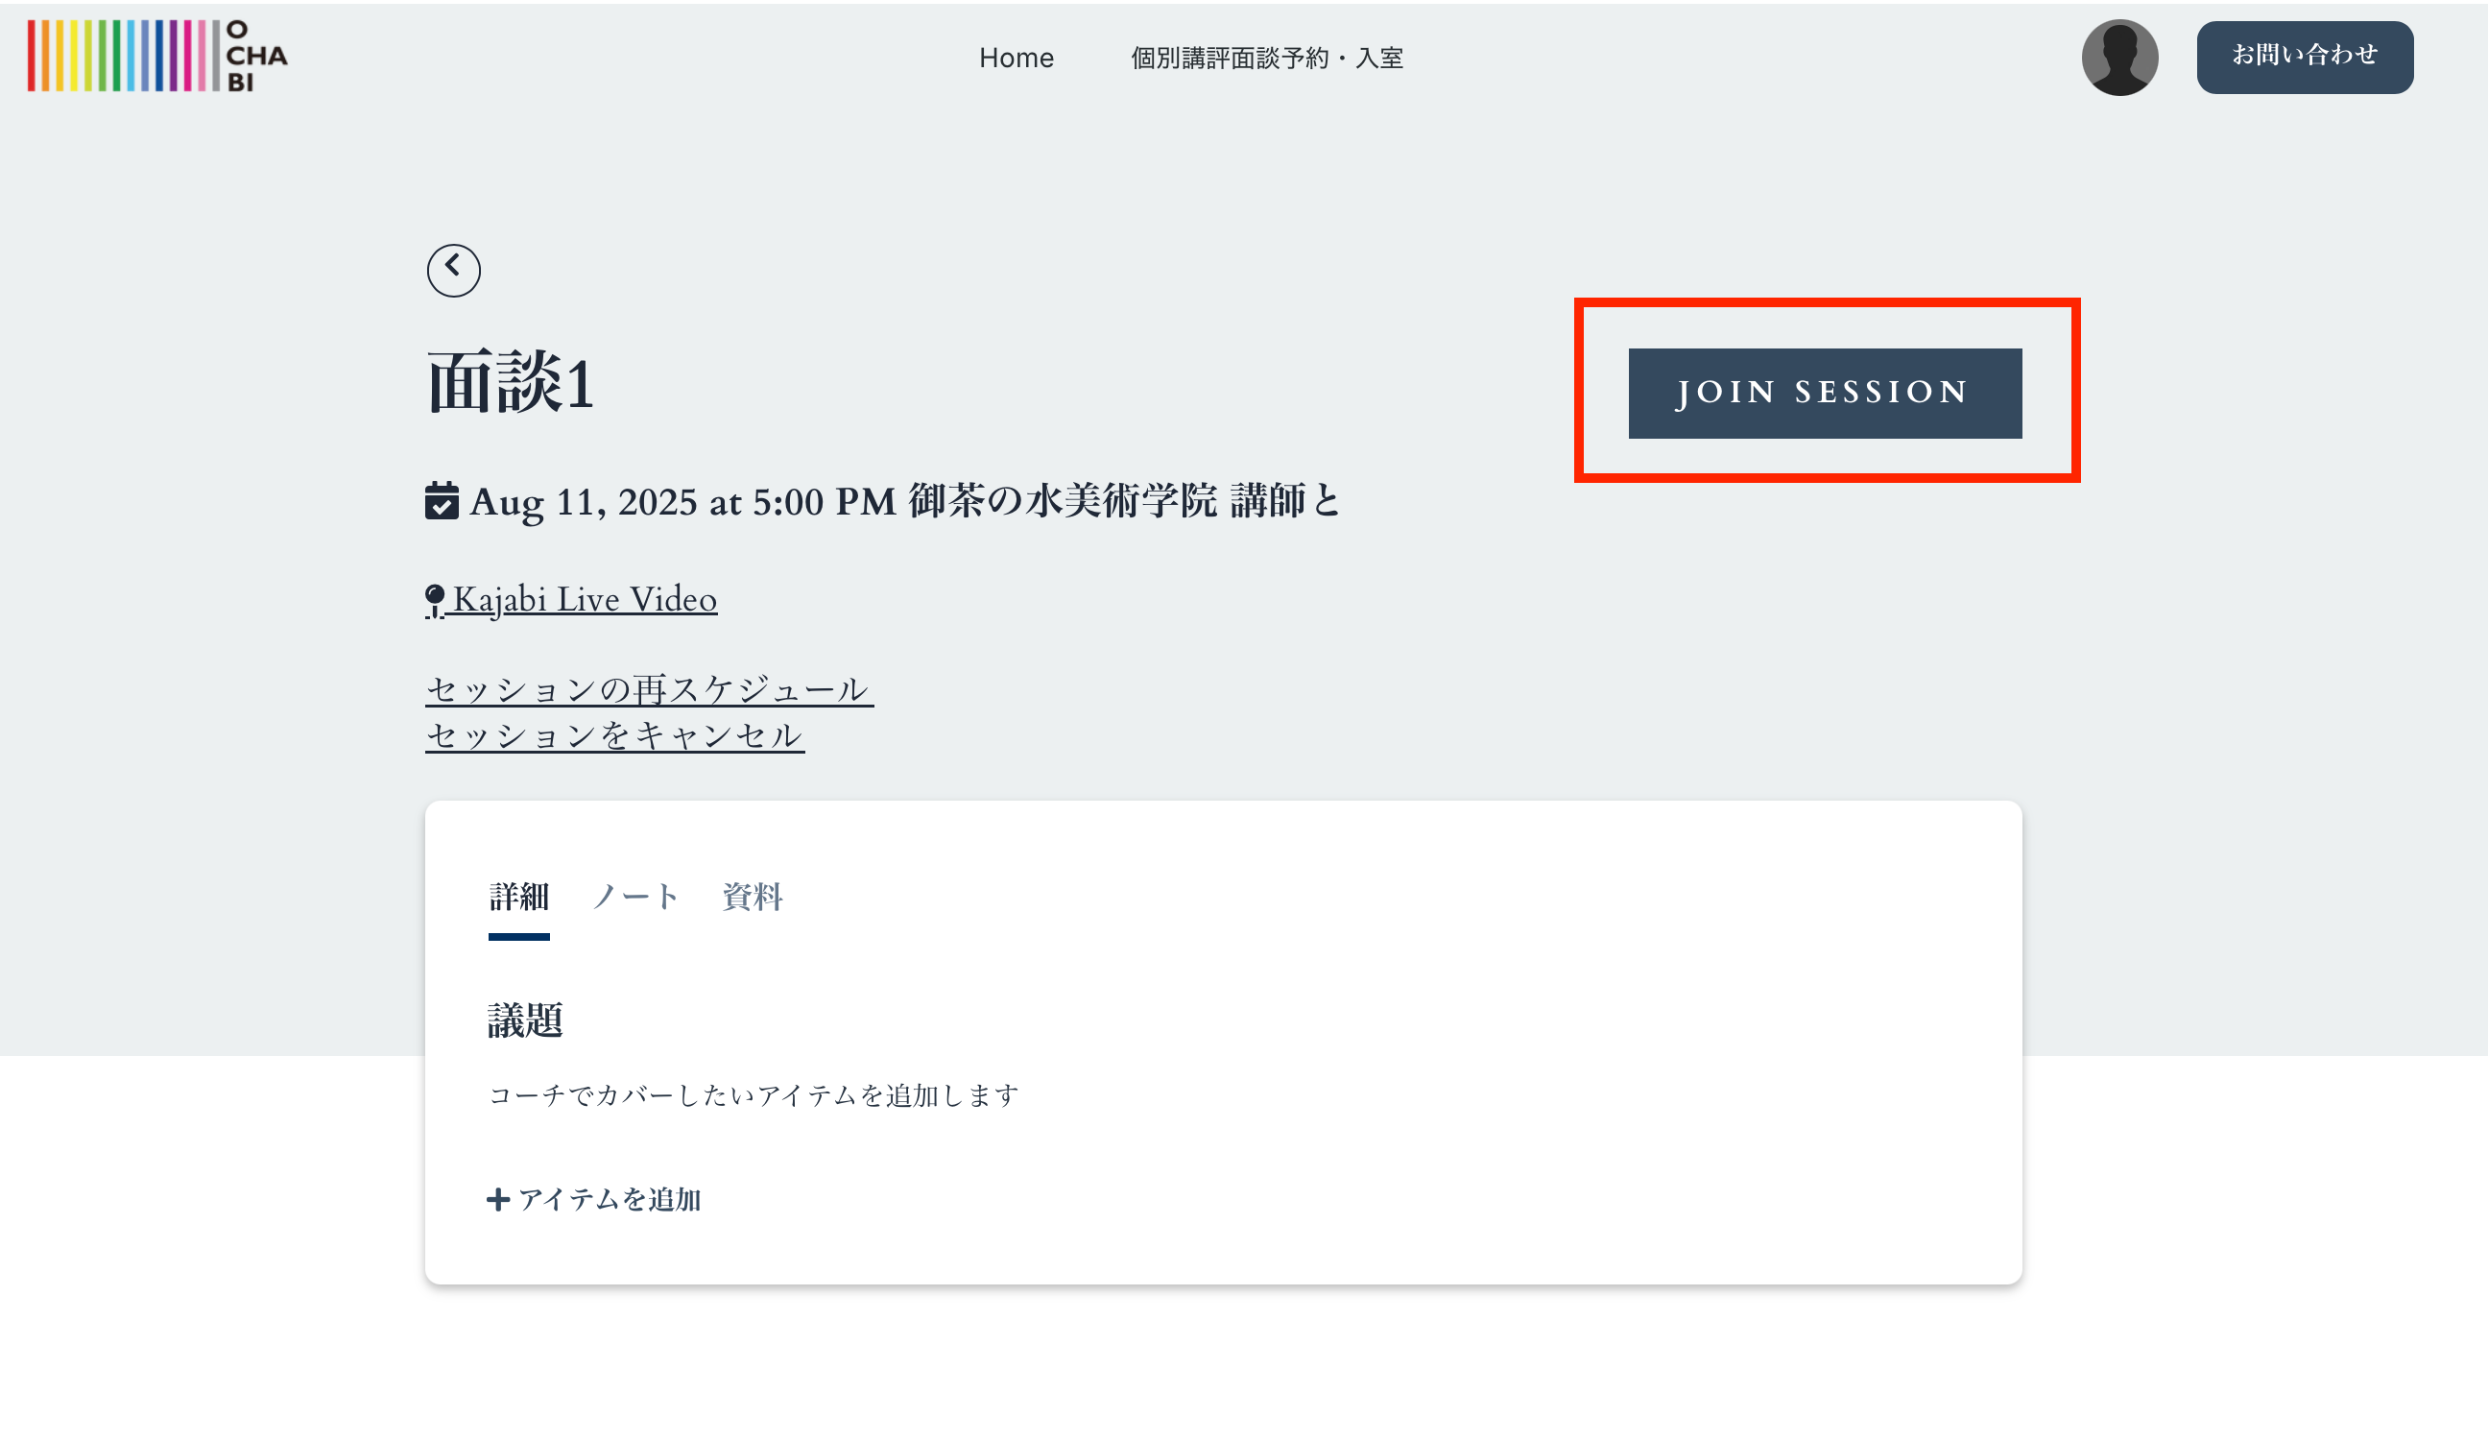
Task: Click the OCHABI rainbow logo
Action: (x=157, y=57)
